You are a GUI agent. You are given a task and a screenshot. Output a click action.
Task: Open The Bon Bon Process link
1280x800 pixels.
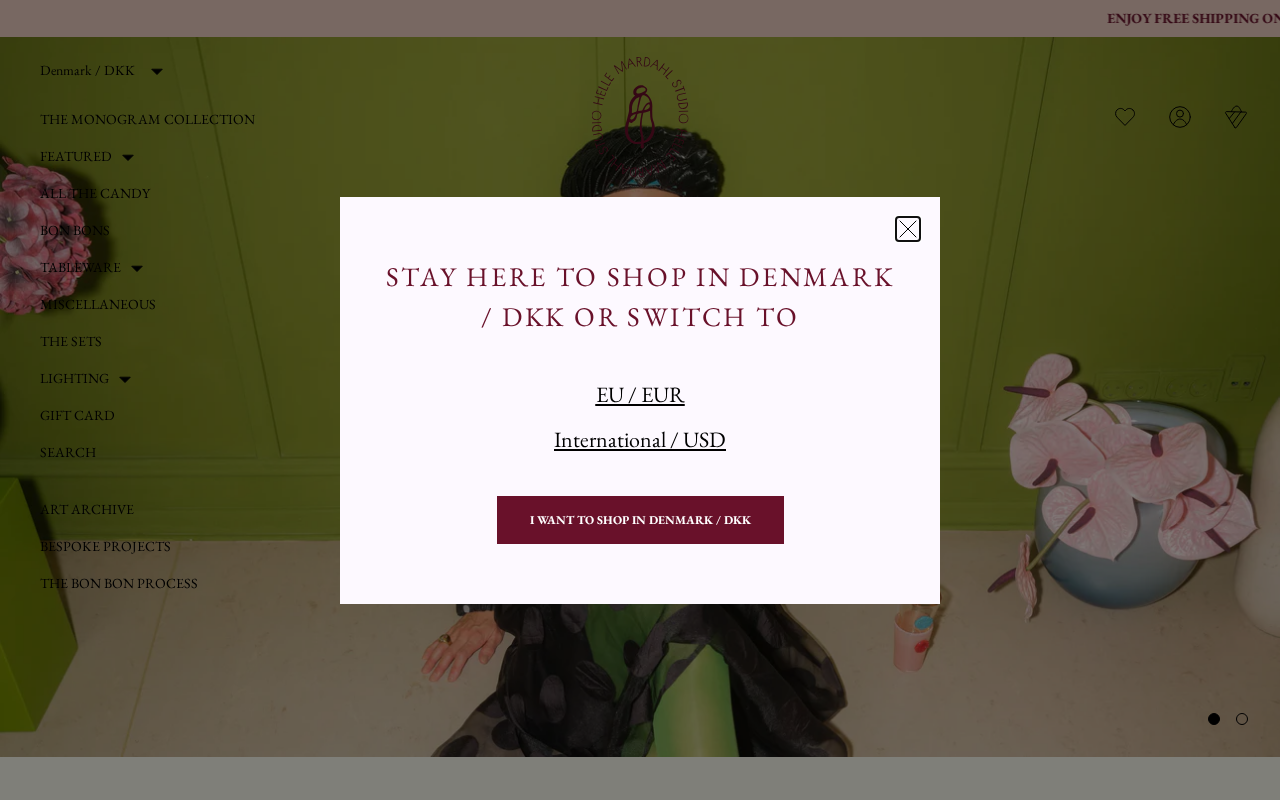pyautogui.click(x=119, y=583)
